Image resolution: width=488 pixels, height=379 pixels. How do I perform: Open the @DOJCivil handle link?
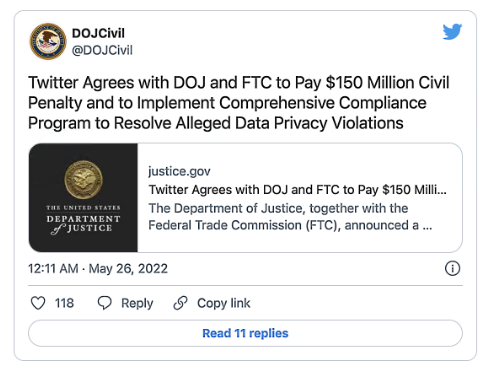[102, 50]
